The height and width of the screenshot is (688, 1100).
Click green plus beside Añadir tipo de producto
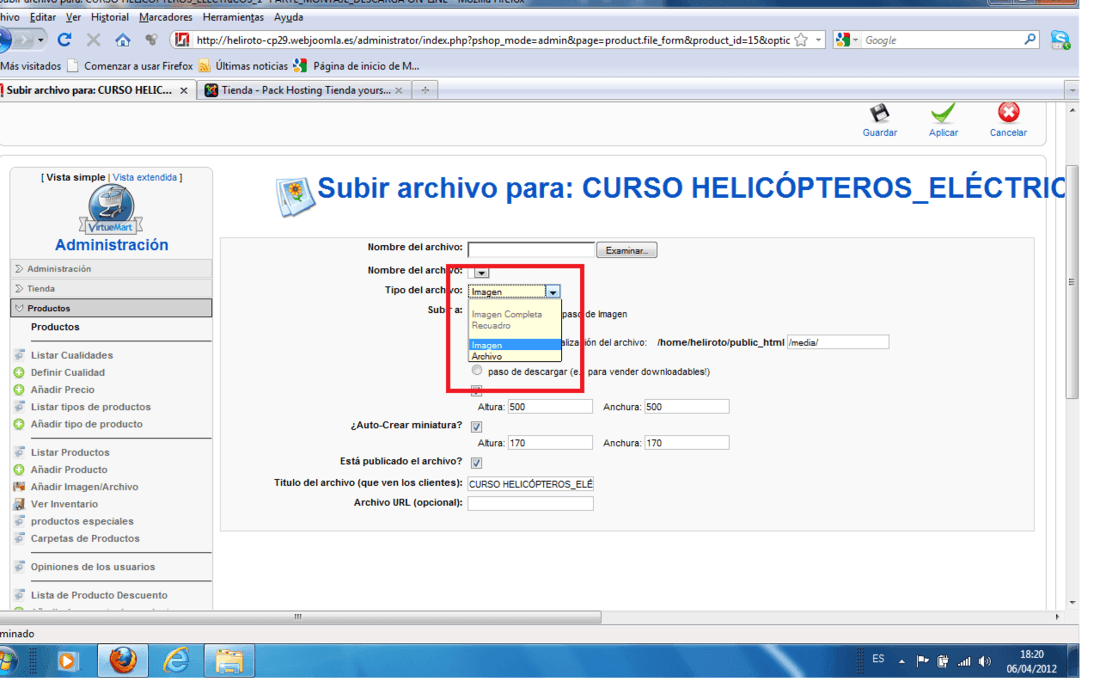[20, 424]
